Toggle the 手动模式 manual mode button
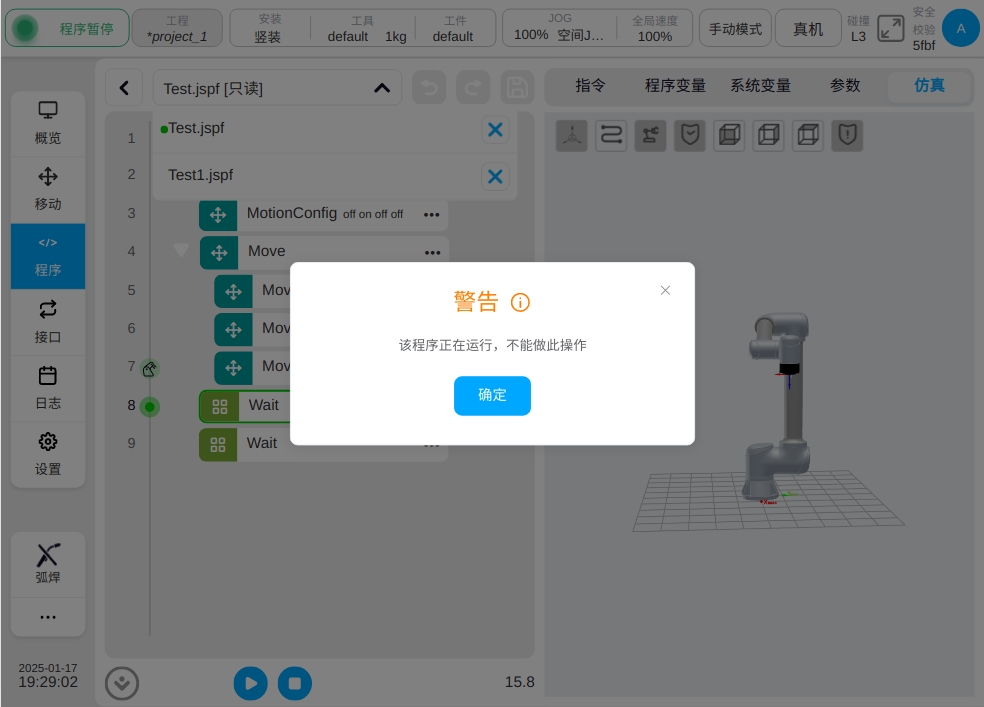 click(735, 29)
